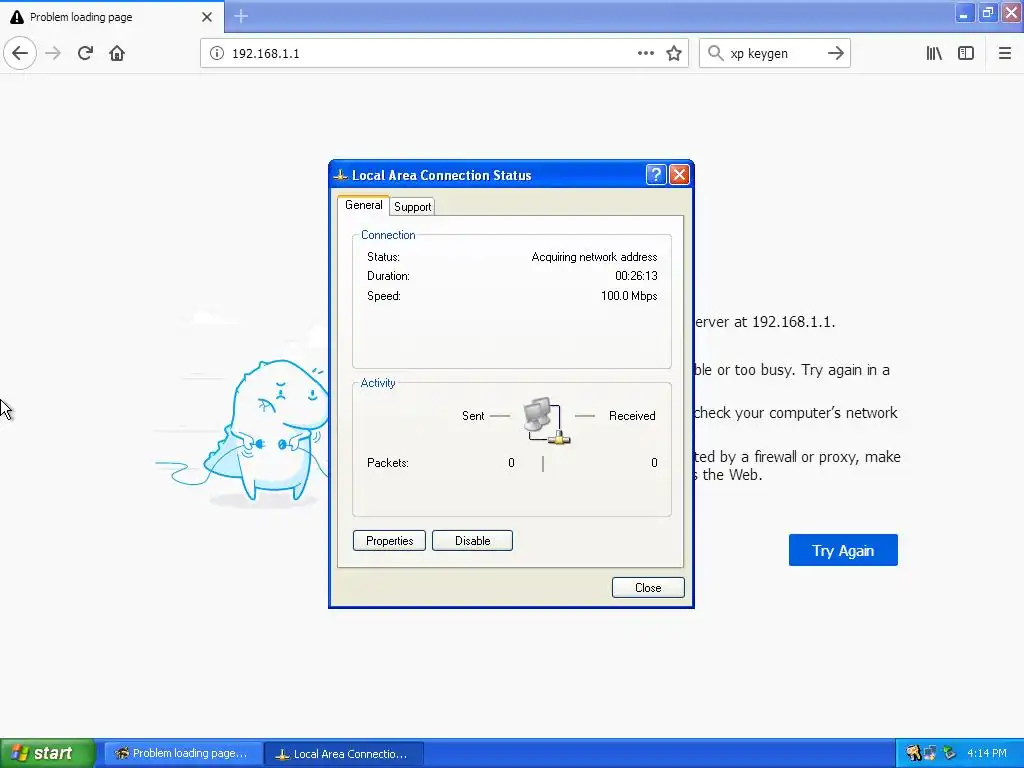Select the Problem loading page browser tab
Image resolution: width=1024 pixels, height=768 pixels.
click(112, 17)
